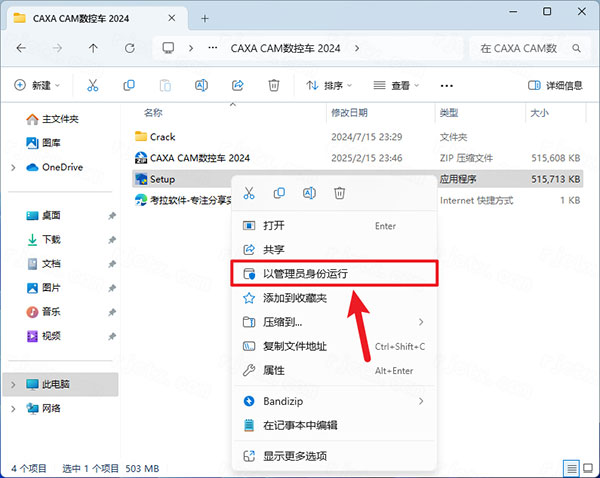Click the chevron after CAXA CAM数控车 2024 in the address bar
The width and height of the screenshot is (600, 478).
(357, 48)
